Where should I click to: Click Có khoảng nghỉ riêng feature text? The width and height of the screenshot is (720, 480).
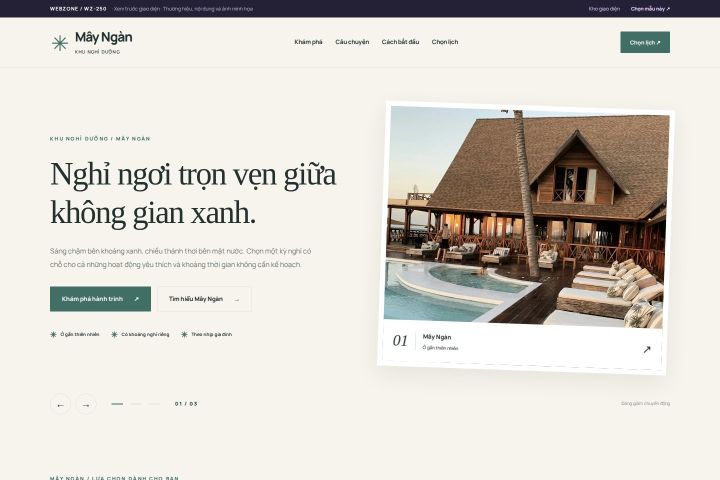coord(145,334)
